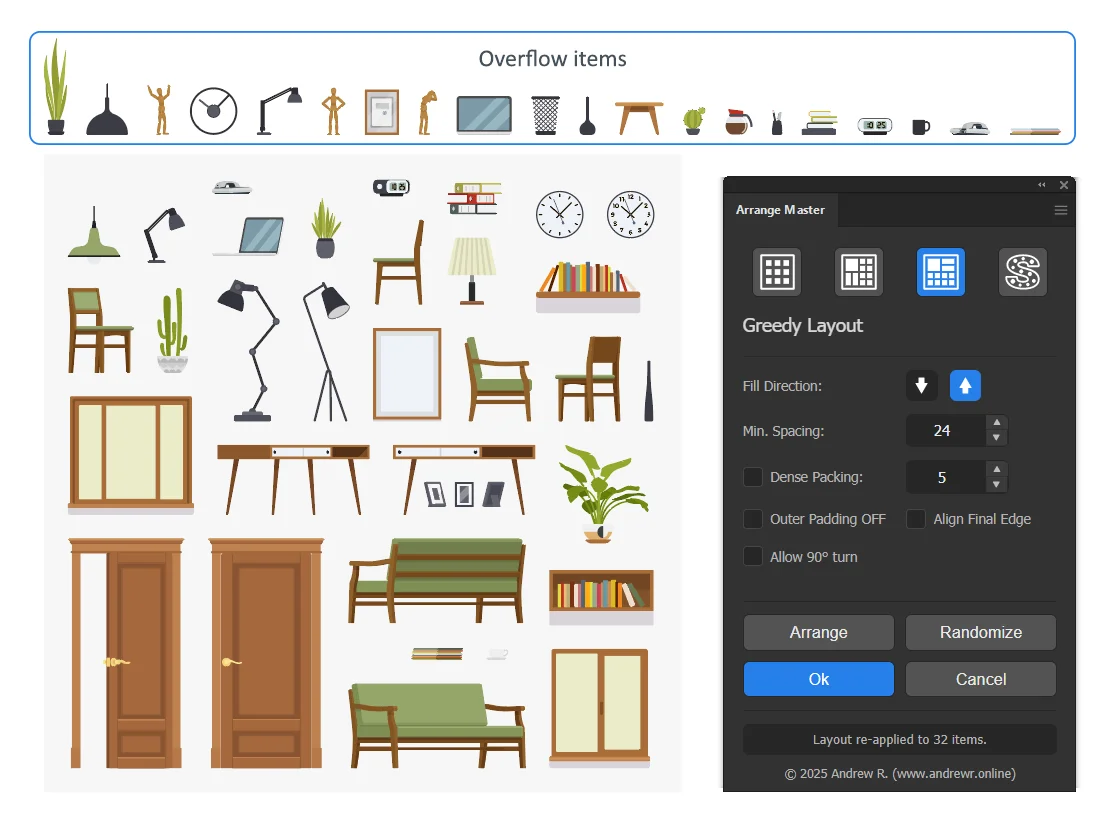Select the S-shaped dotted layout icon

tap(1023, 272)
